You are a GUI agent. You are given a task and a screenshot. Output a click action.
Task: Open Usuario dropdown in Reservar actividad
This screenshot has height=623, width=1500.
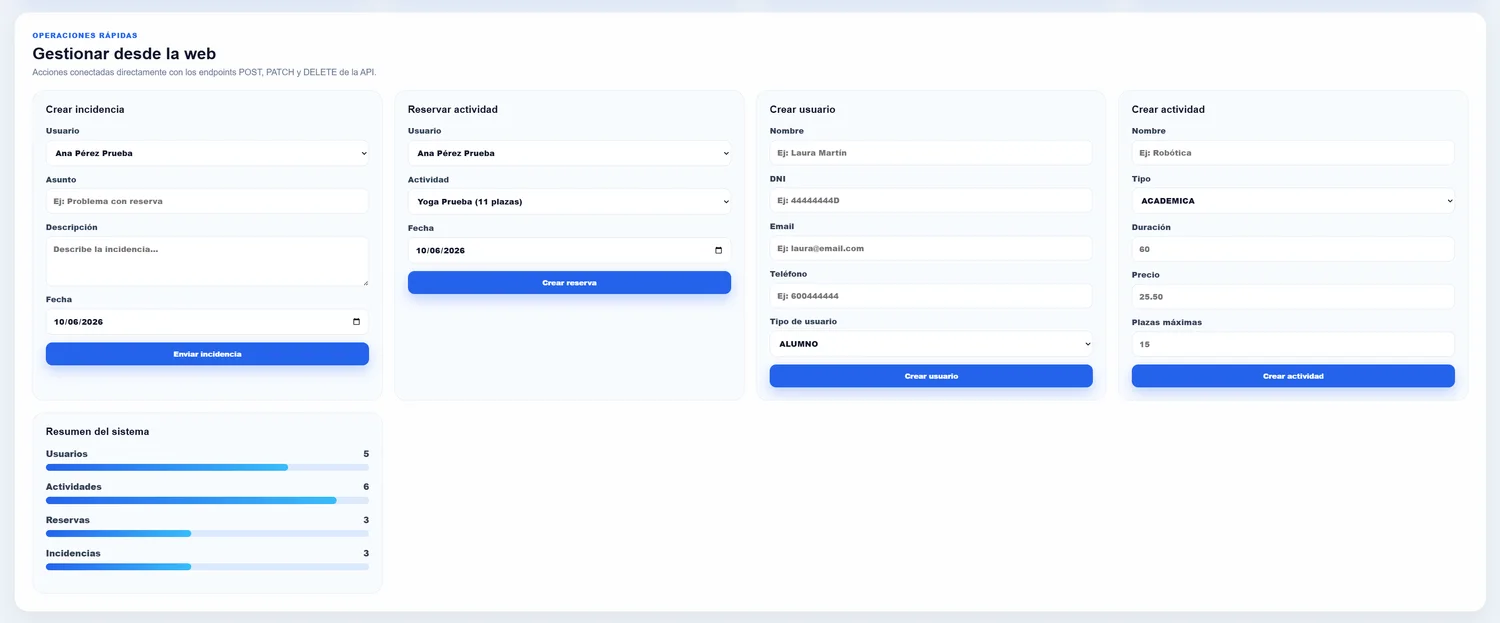(569, 153)
